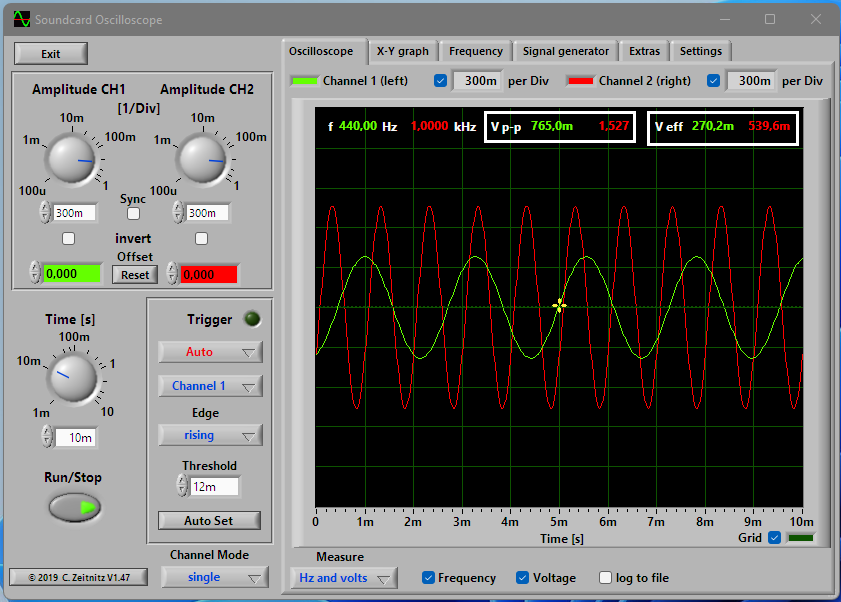This screenshot has height=602, width=841.
Task: Open the X-Y graph tab
Action: [402, 51]
